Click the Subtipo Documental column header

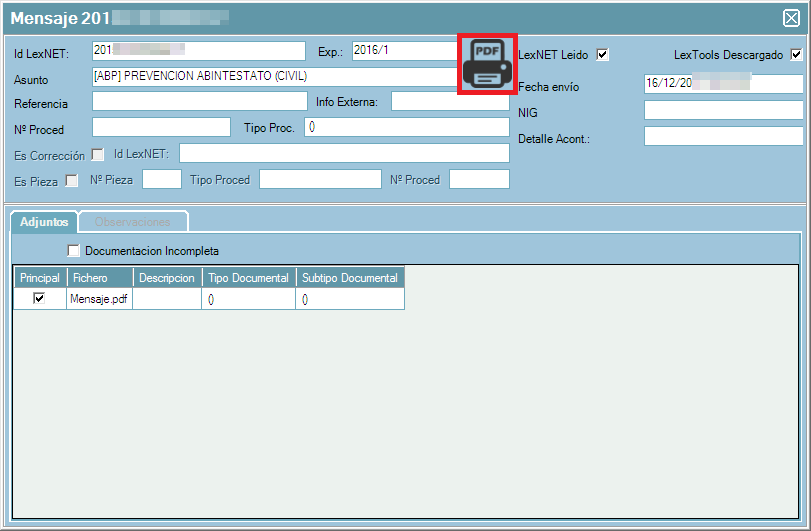tap(350, 278)
